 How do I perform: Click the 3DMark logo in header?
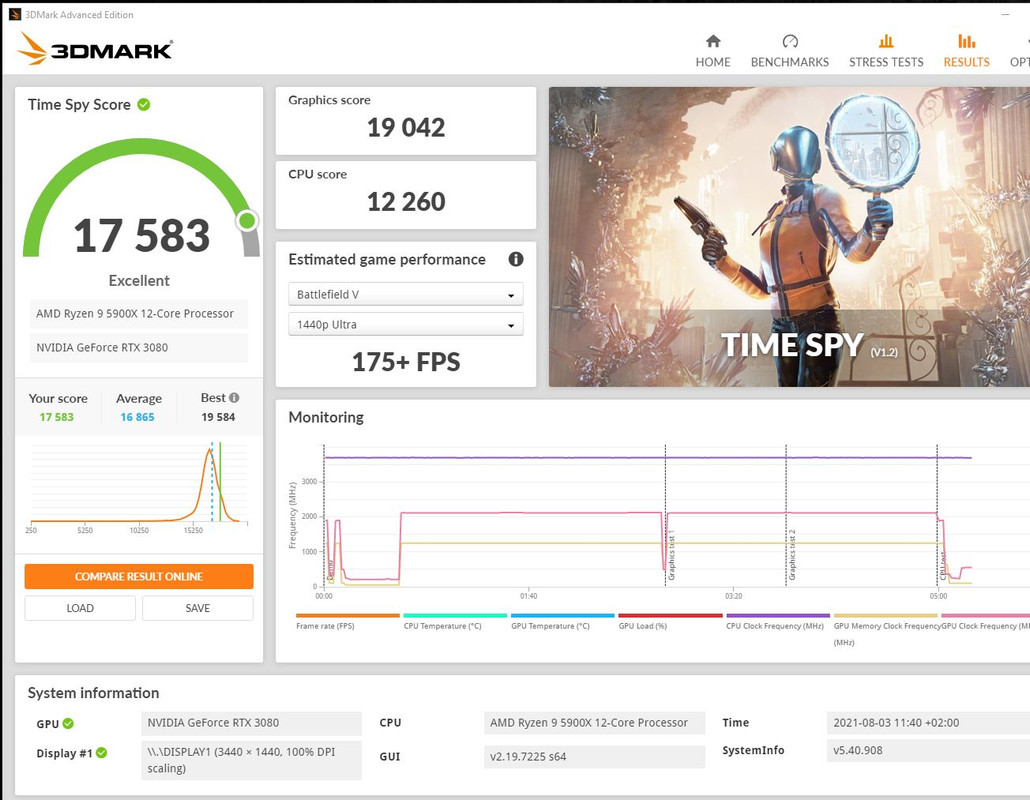coord(95,49)
